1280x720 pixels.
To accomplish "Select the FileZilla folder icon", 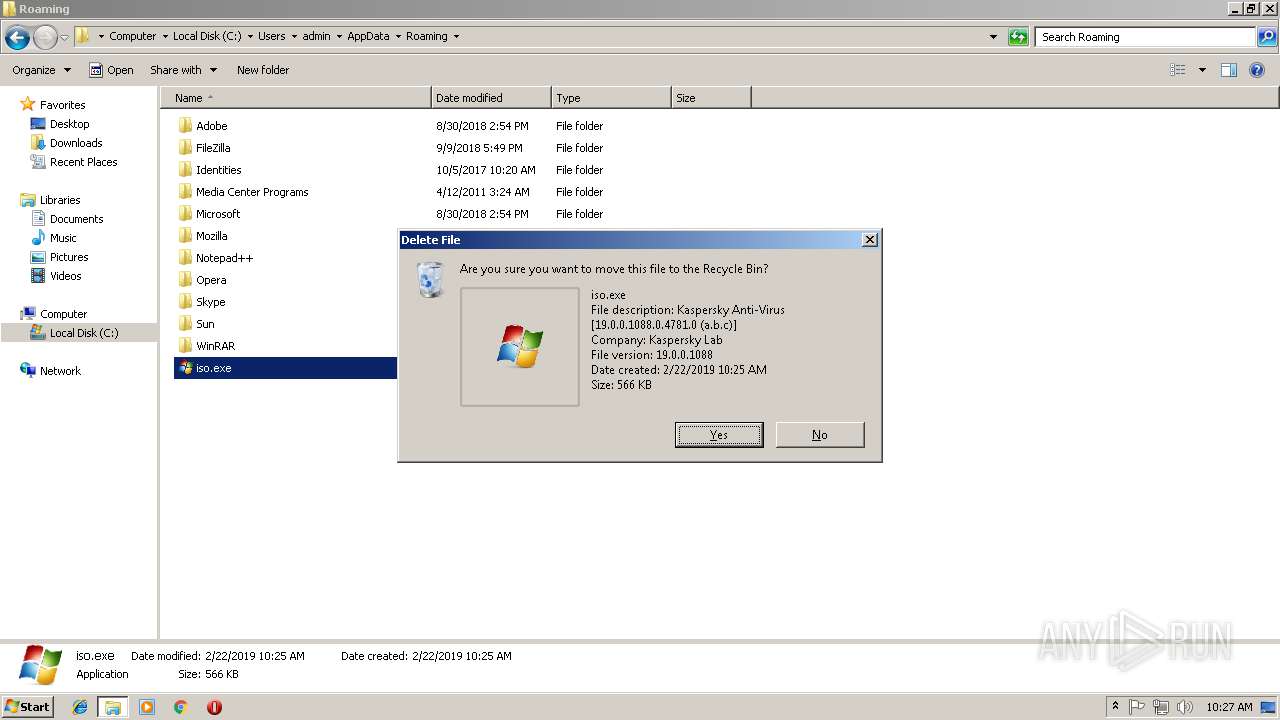I will pos(185,147).
